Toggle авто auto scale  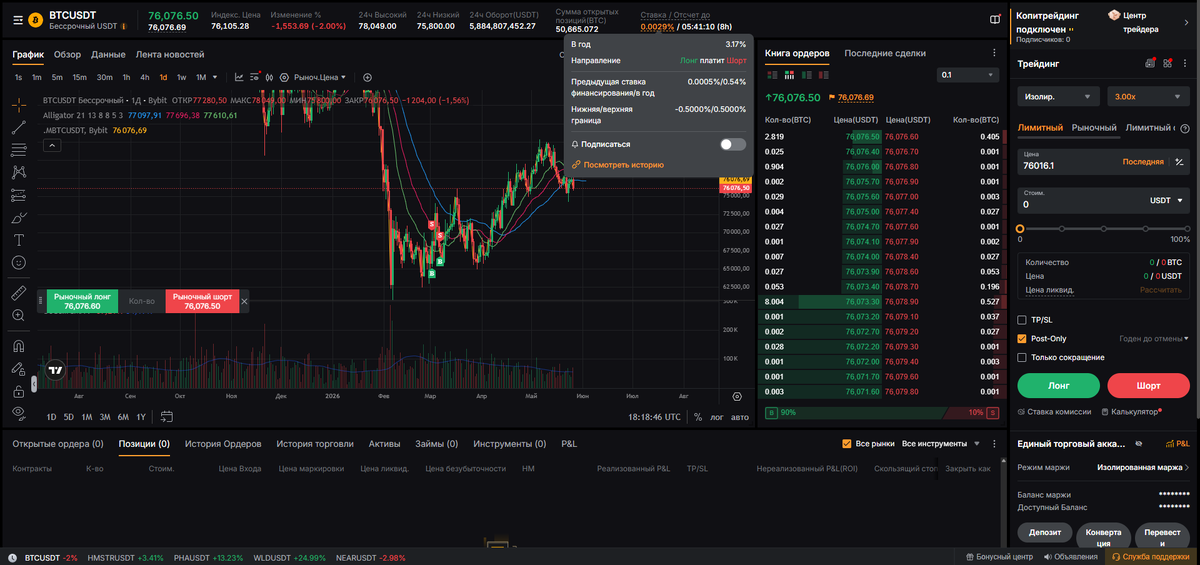pos(739,417)
